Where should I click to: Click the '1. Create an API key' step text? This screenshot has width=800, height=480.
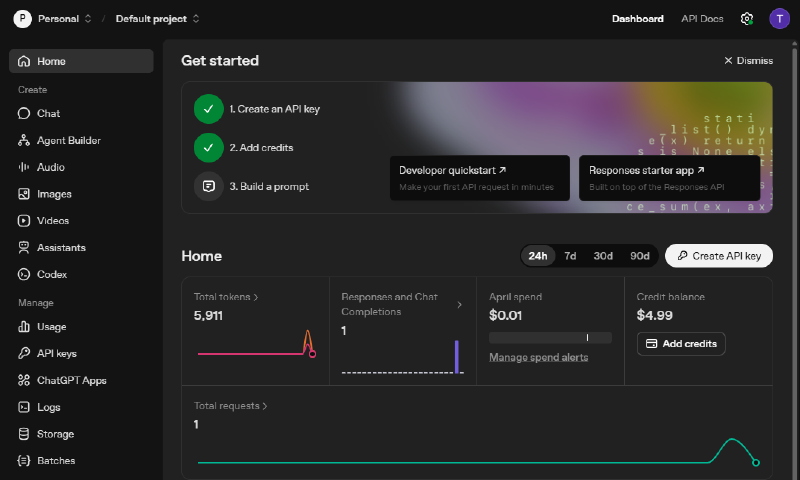click(274, 109)
